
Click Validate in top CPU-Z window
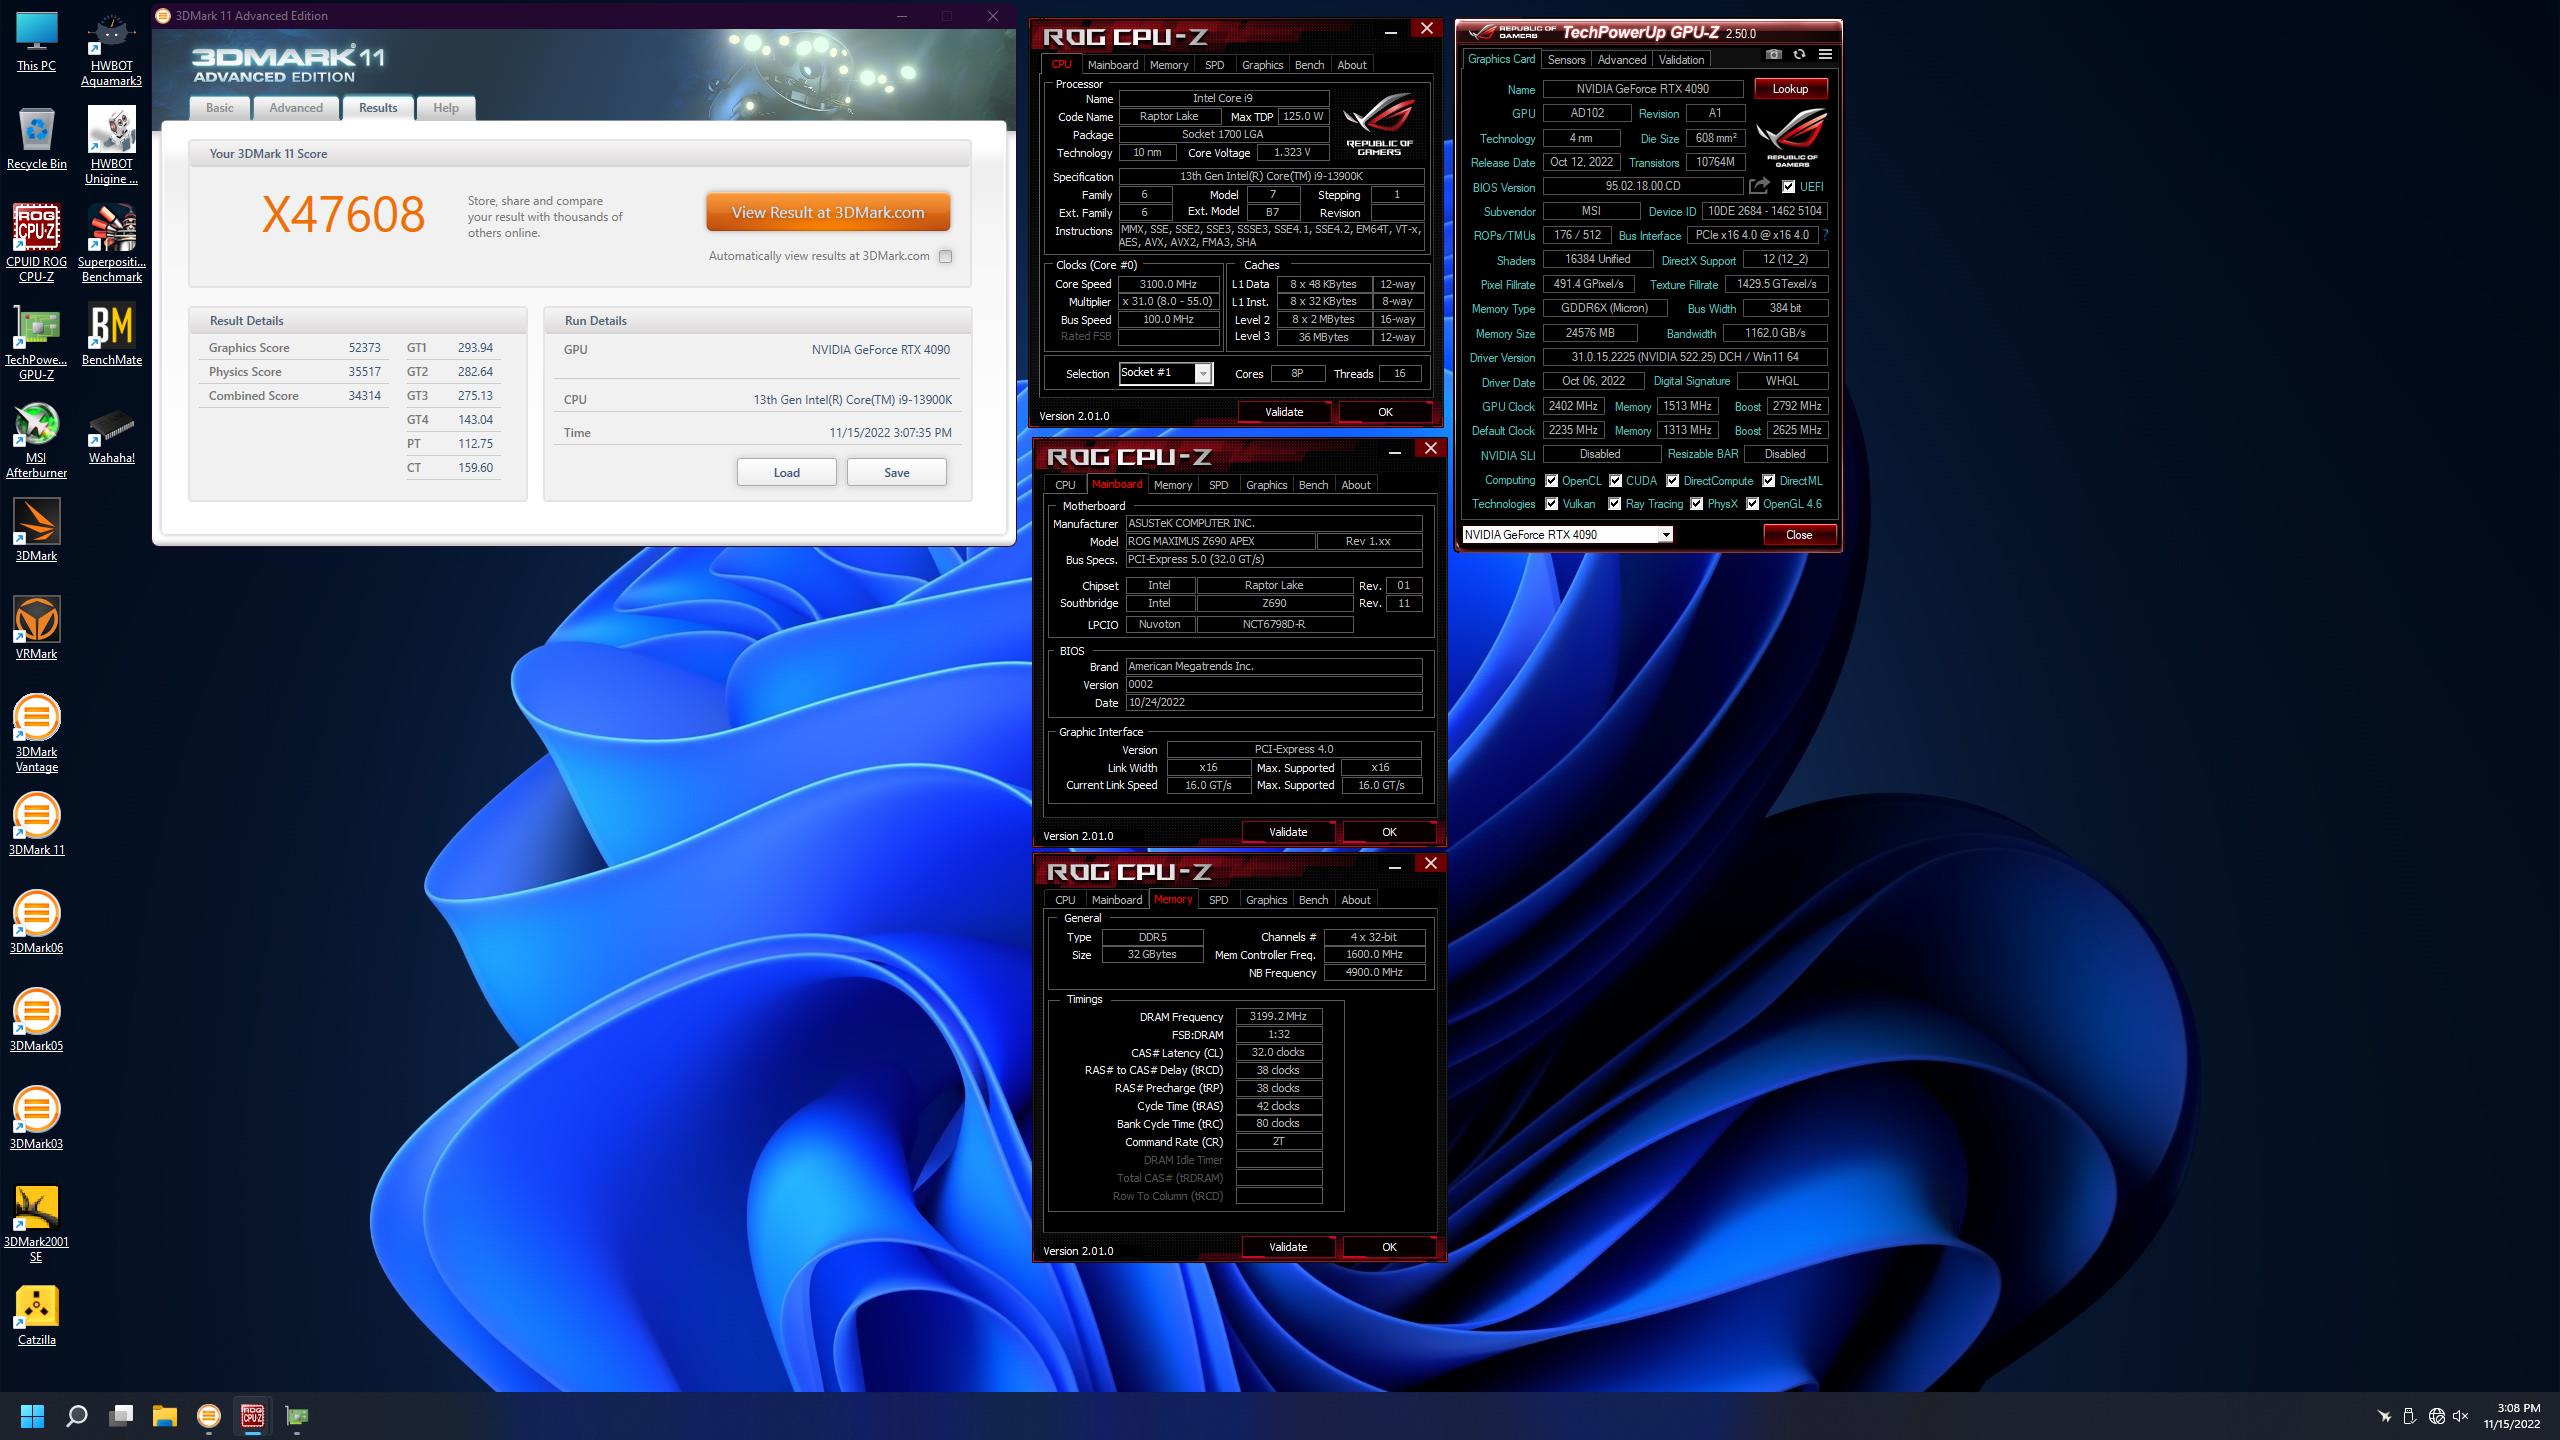[1284, 412]
